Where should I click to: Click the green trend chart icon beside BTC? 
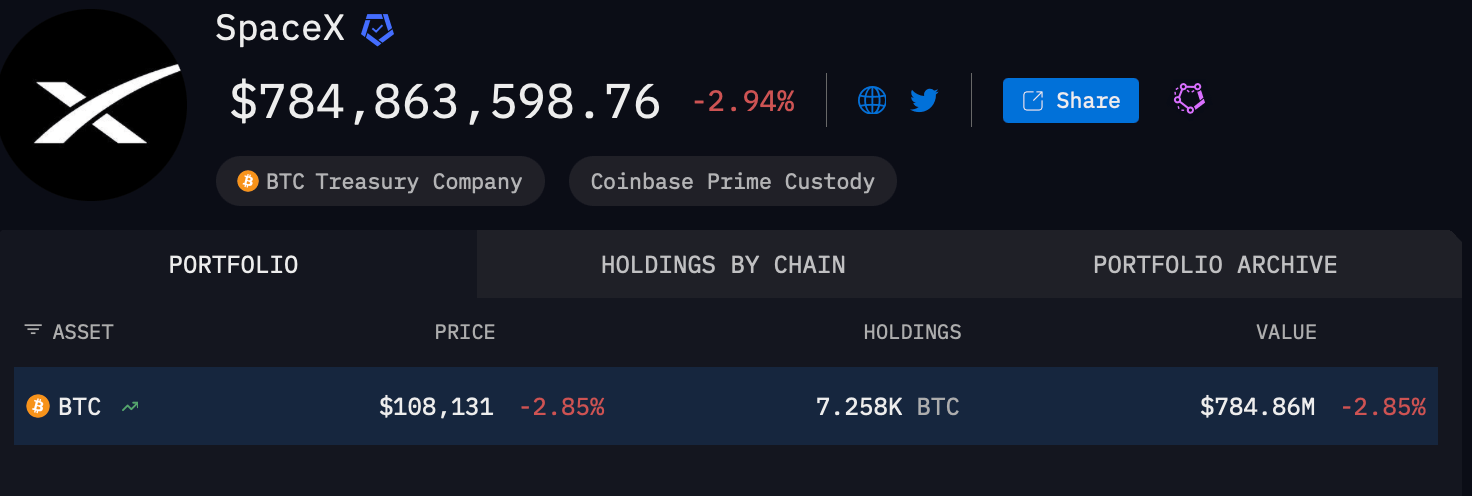point(129,406)
